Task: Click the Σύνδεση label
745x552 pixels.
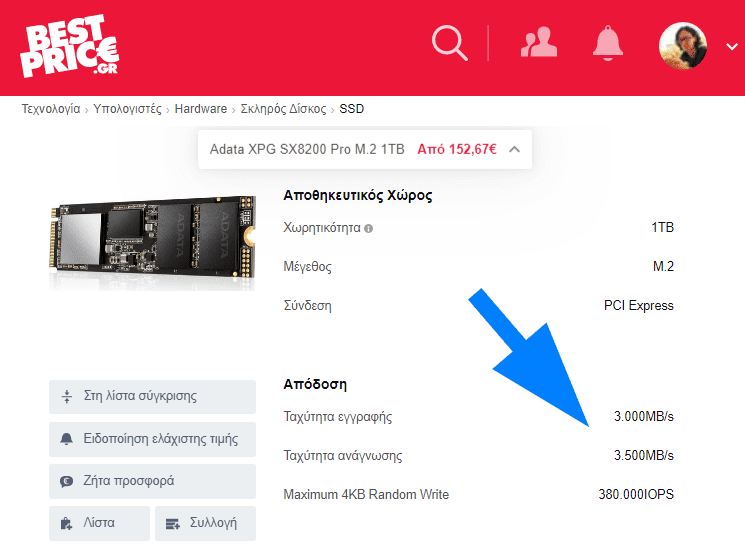Action: 307,305
